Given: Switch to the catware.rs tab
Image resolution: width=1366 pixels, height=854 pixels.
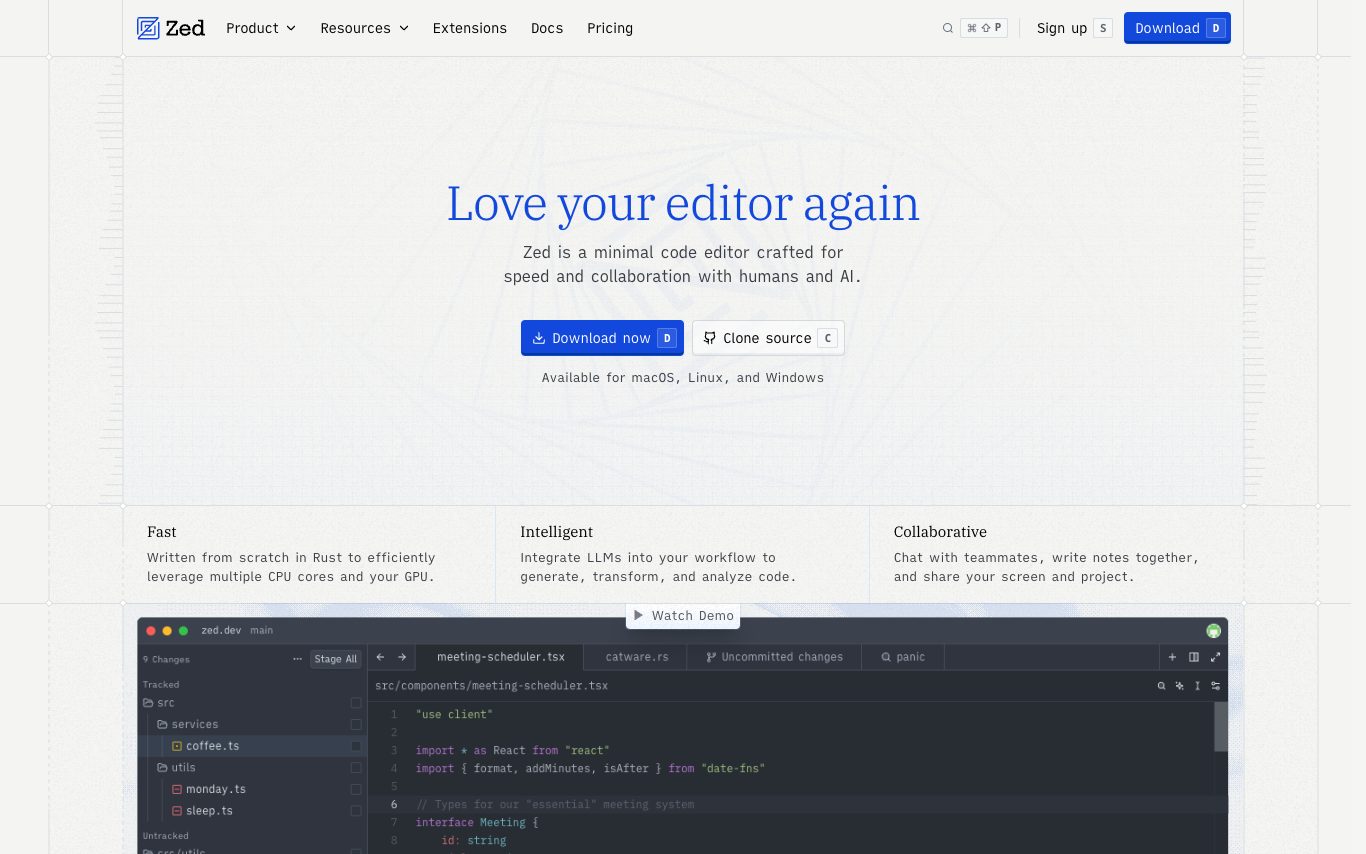Looking at the screenshot, I should click(636, 657).
